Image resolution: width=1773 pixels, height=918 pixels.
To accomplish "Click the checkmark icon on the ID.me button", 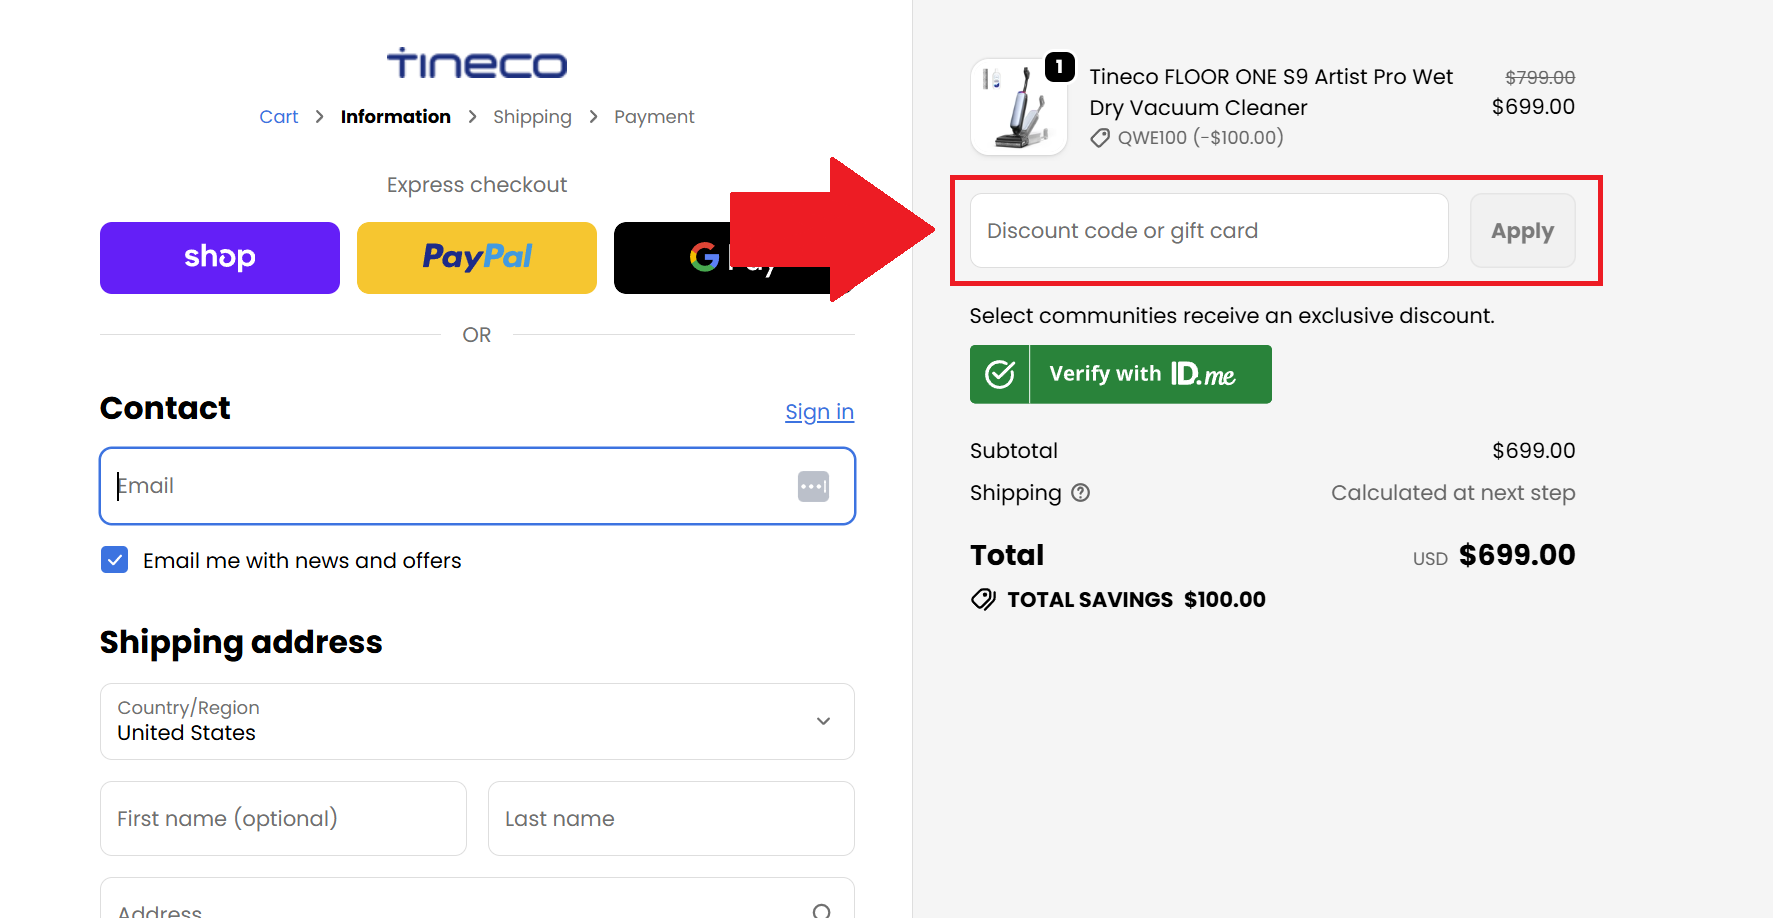I will (x=999, y=374).
